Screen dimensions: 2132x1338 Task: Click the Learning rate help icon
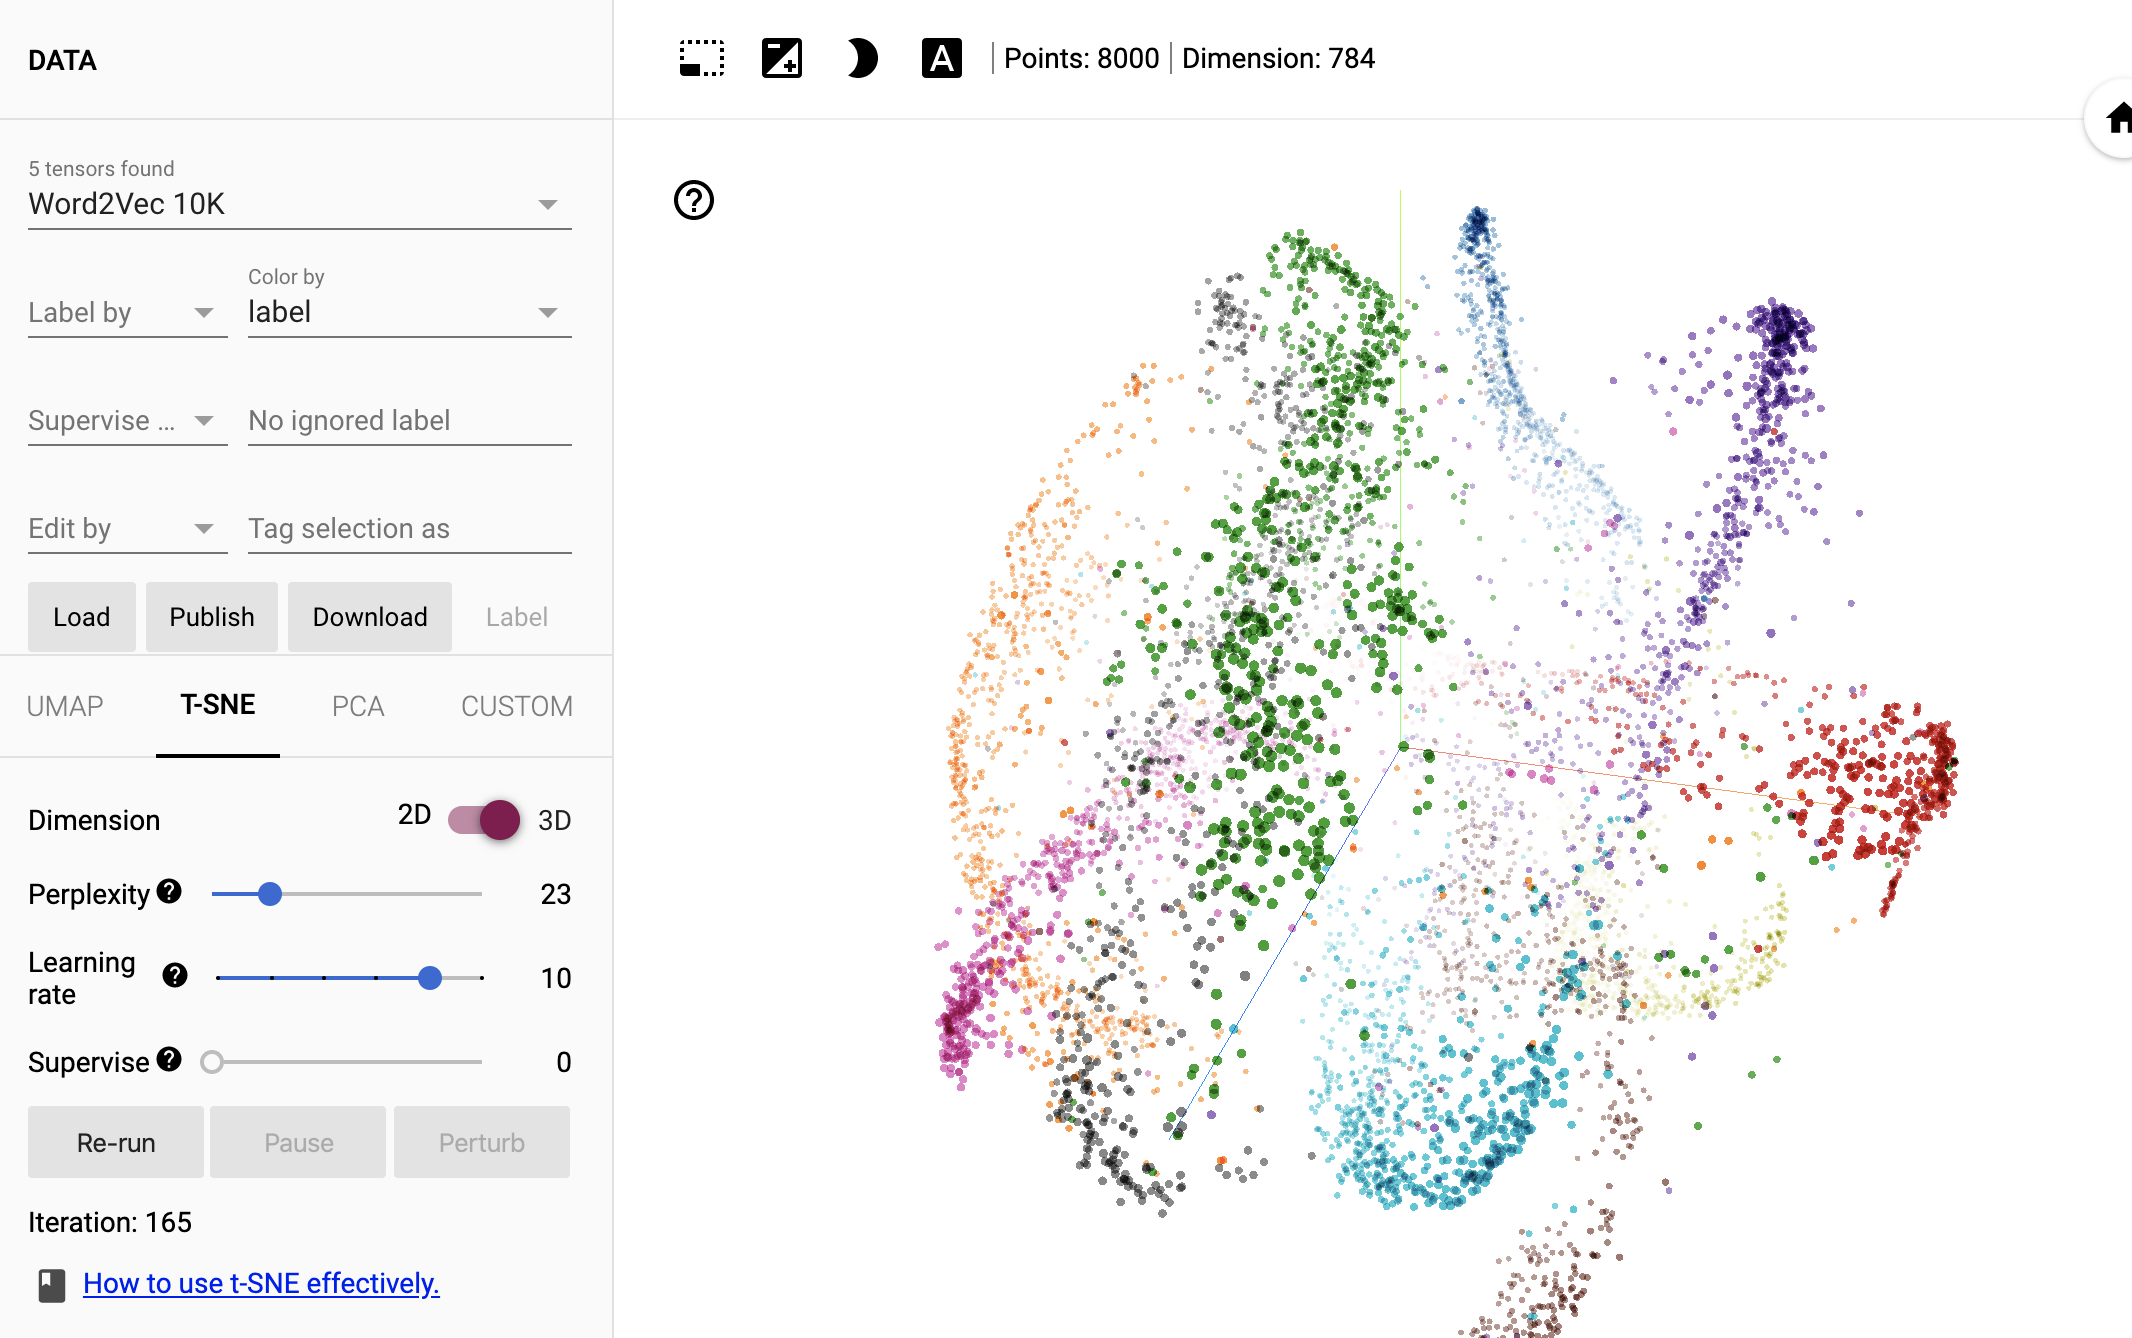(x=174, y=975)
